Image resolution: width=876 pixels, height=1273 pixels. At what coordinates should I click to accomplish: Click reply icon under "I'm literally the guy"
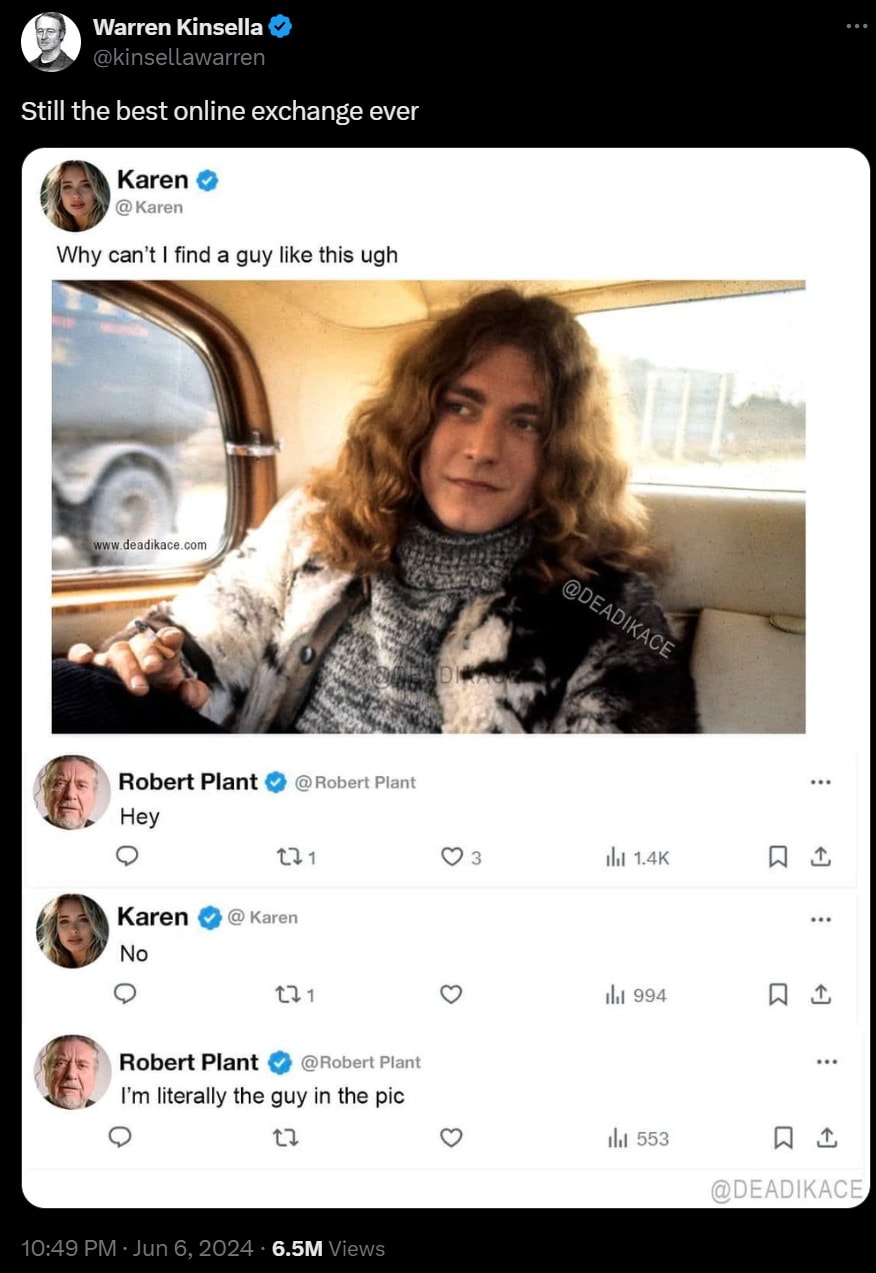(120, 1138)
